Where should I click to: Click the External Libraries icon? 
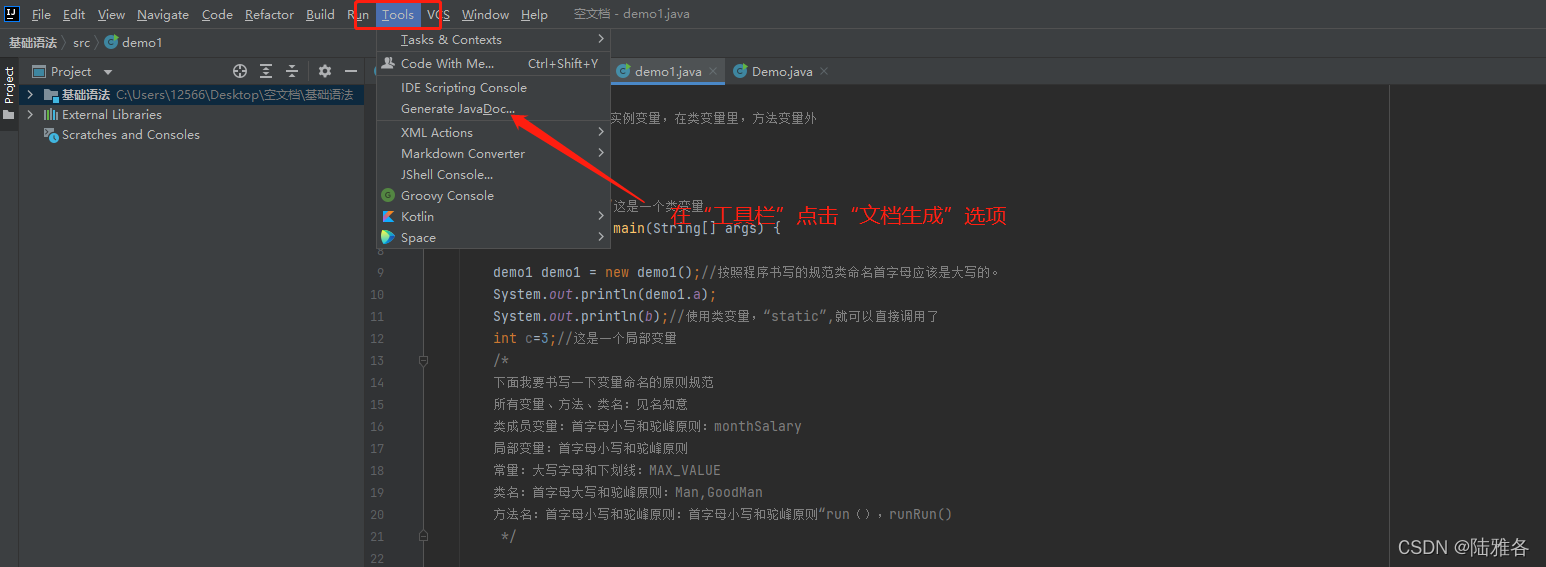tap(51, 115)
